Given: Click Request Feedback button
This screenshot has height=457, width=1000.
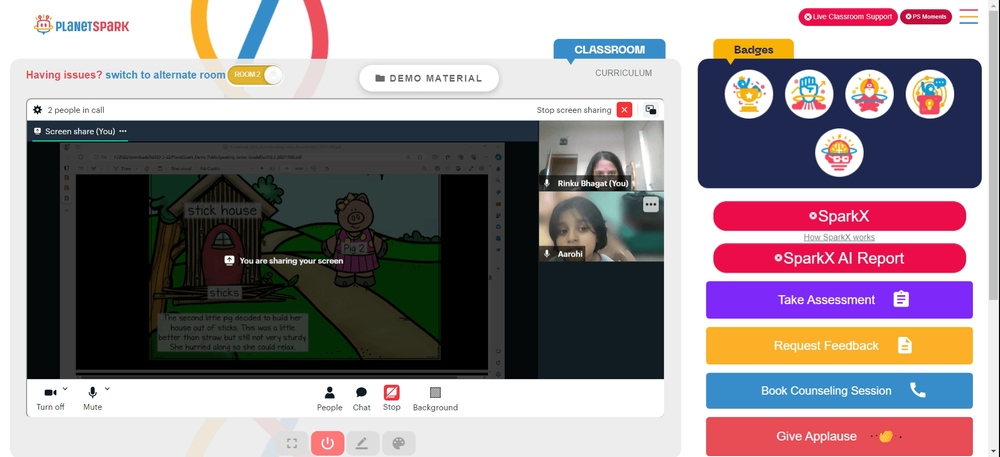Looking at the screenshot, I should 839,345.
